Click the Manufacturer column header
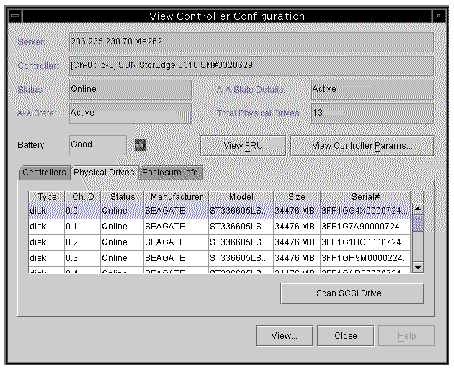 176,197
